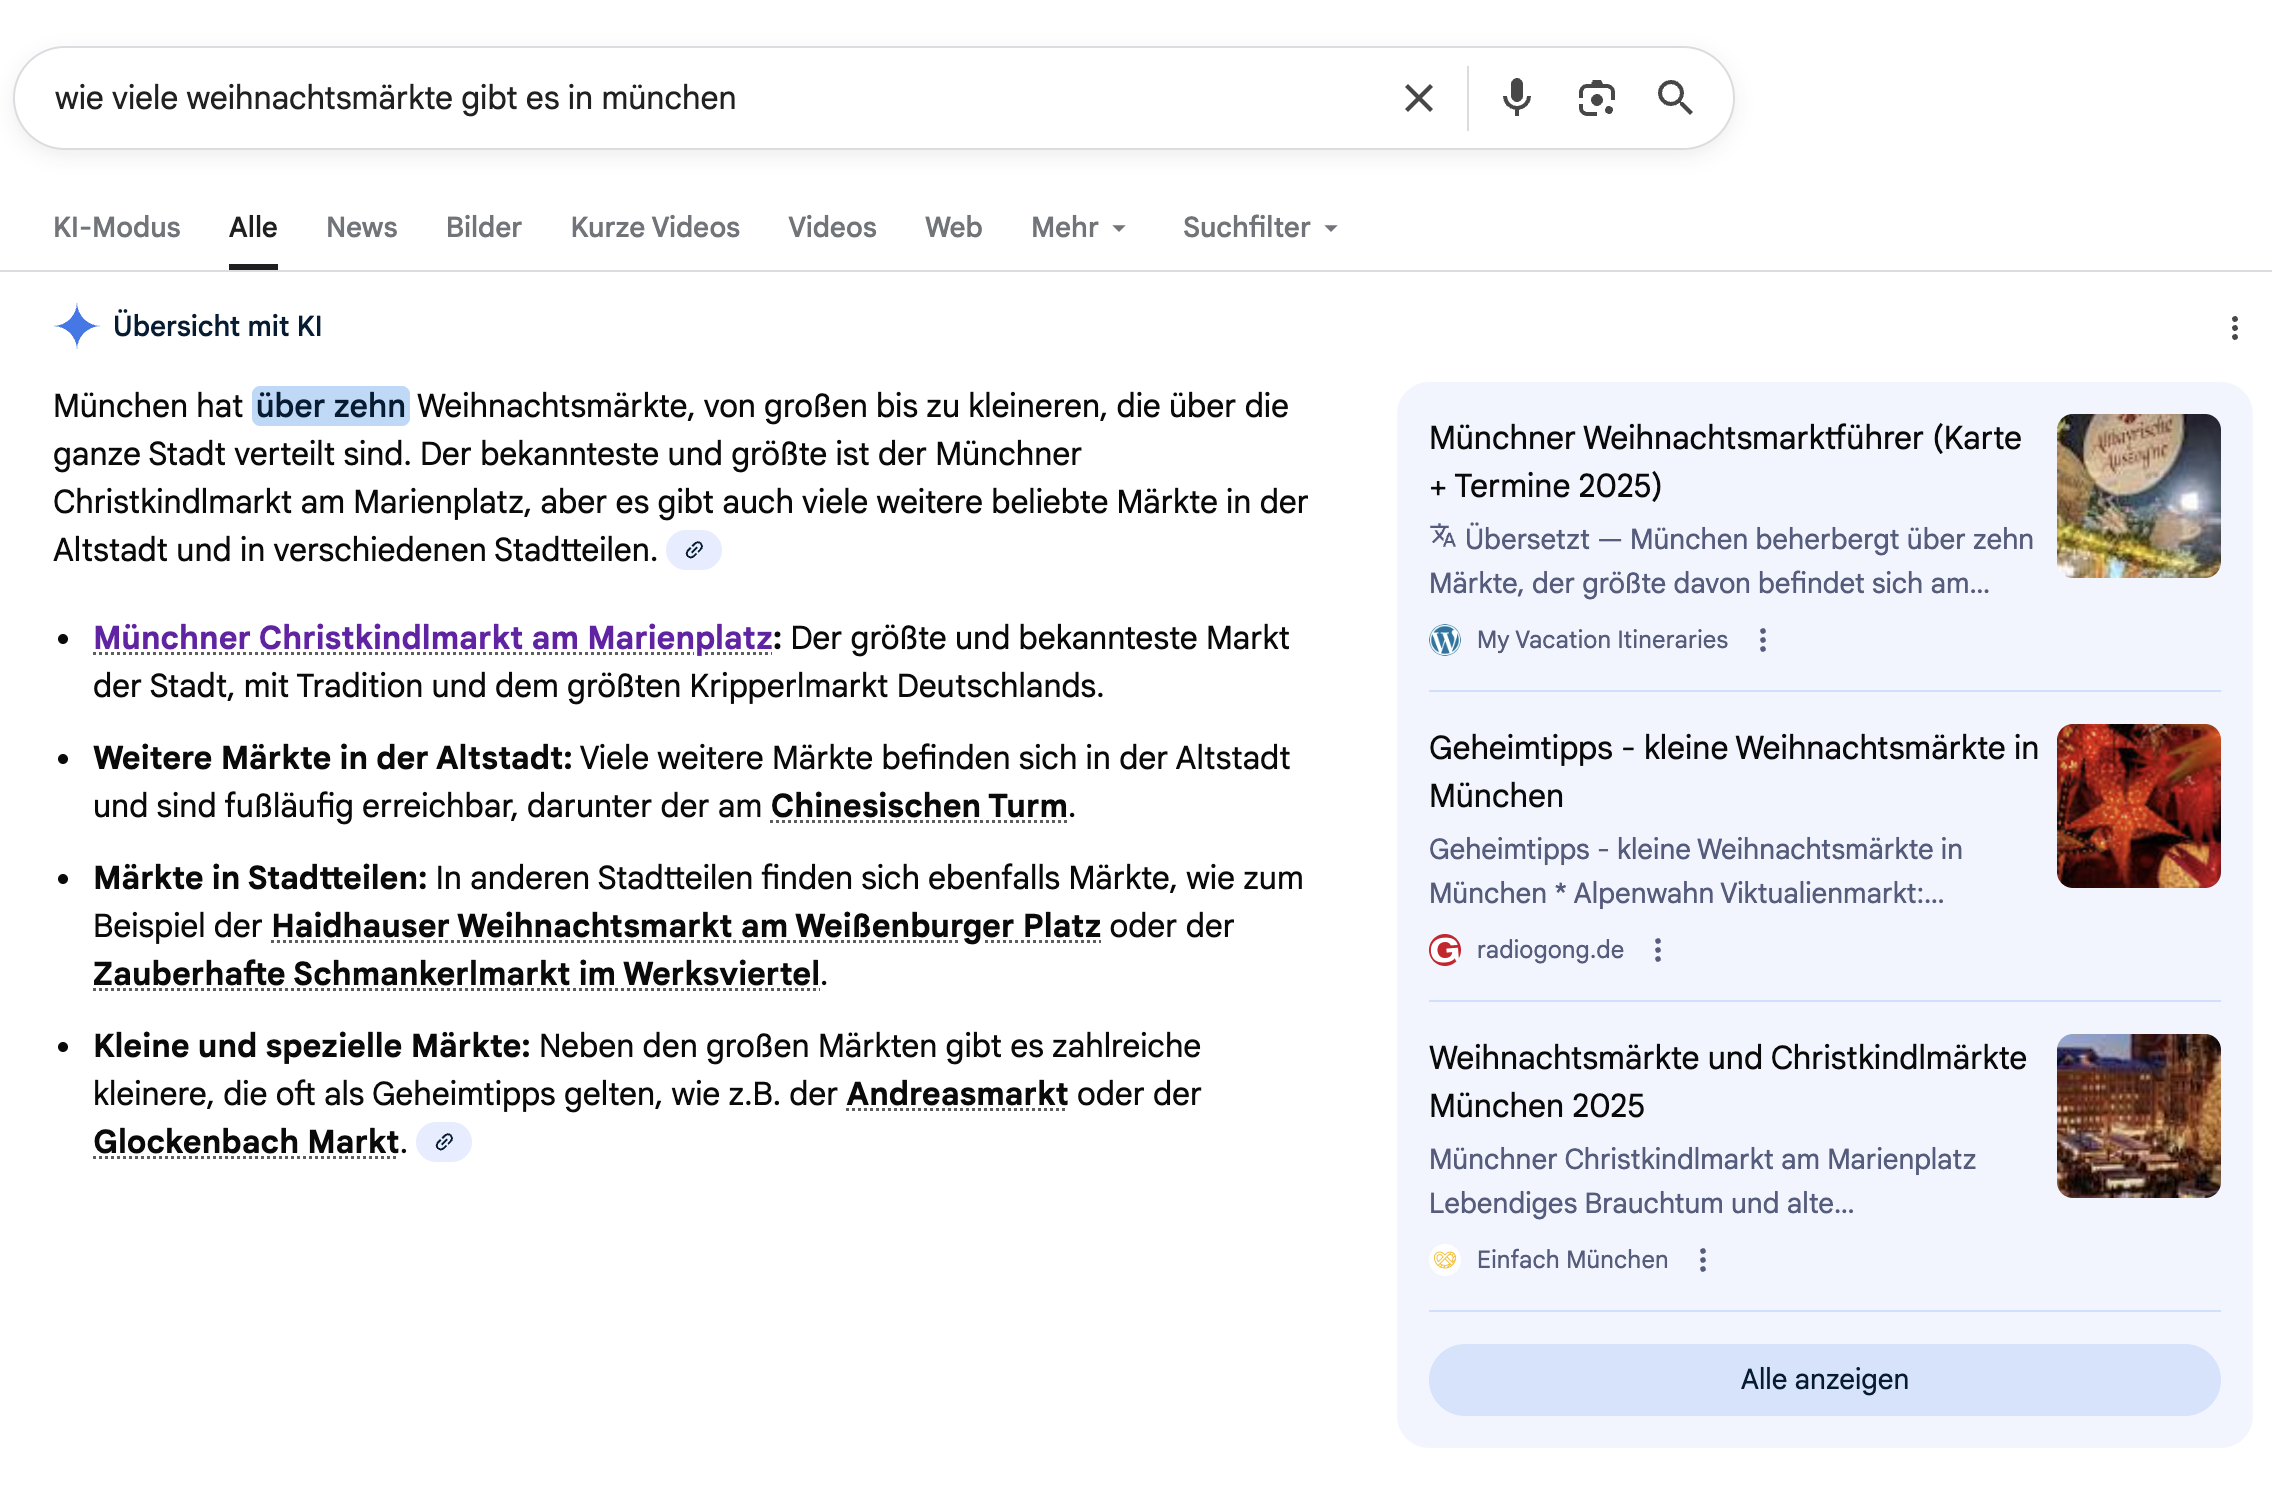Open options next to radiogong.de source
This screenshot has height=1490, width=2272.
(x=1658, y=950)
